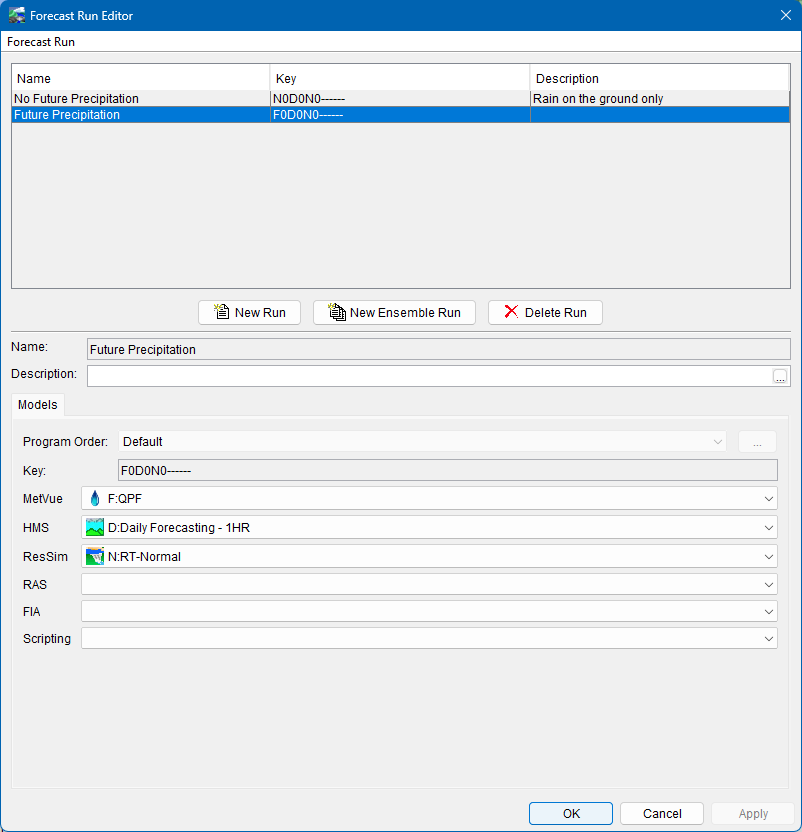Open the empty Scripting dropdown

pyautogui.click(x=429, y=638)
